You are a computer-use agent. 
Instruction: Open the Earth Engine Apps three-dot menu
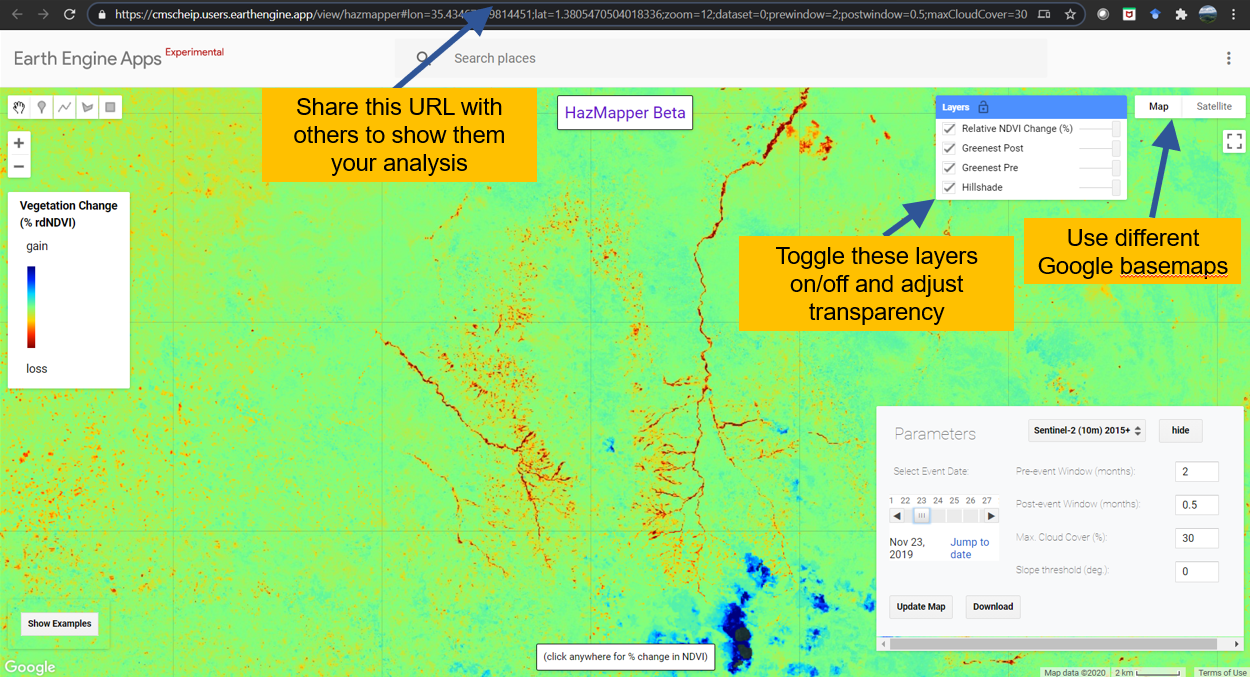tap(1229, 59)
